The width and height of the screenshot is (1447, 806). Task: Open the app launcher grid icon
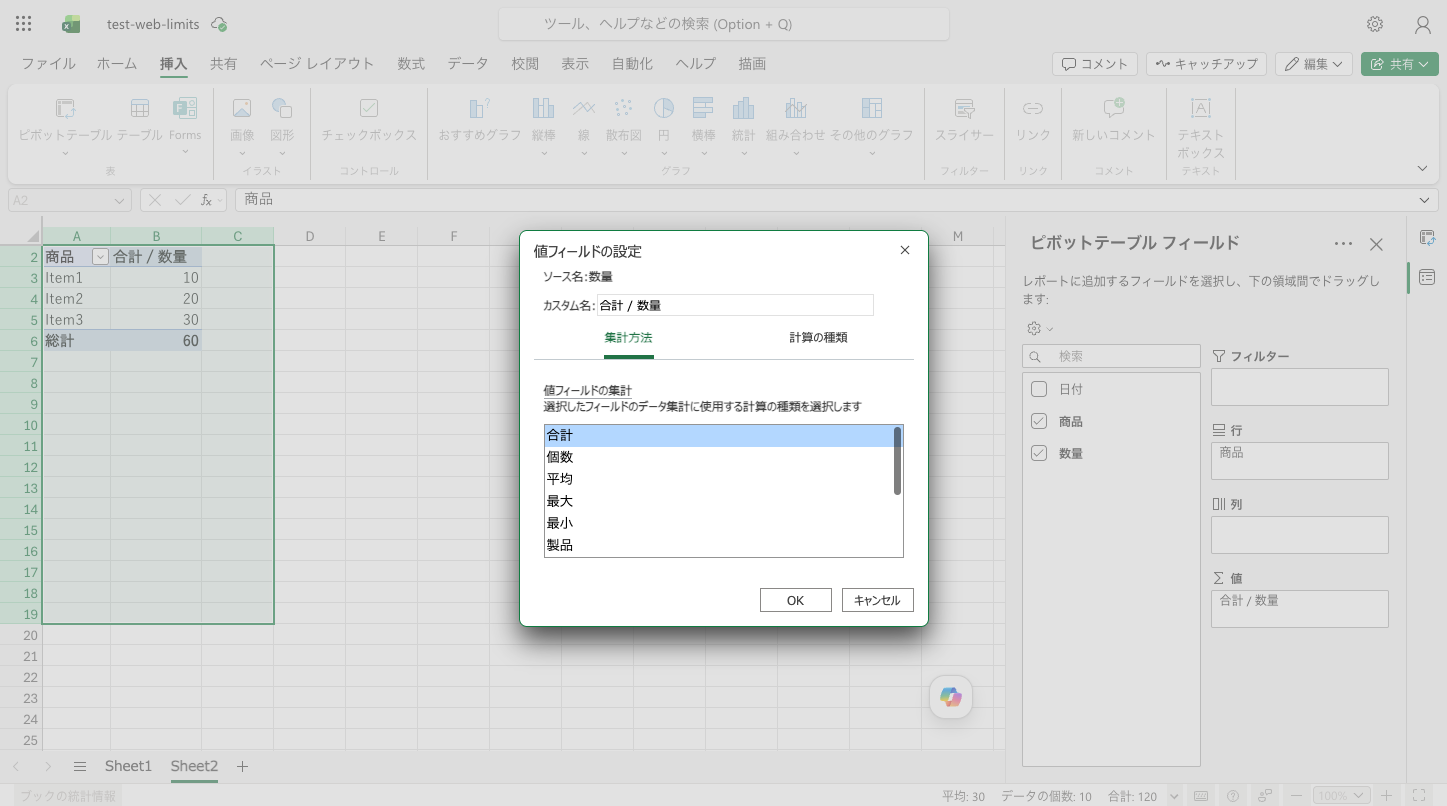pos(24,24)
